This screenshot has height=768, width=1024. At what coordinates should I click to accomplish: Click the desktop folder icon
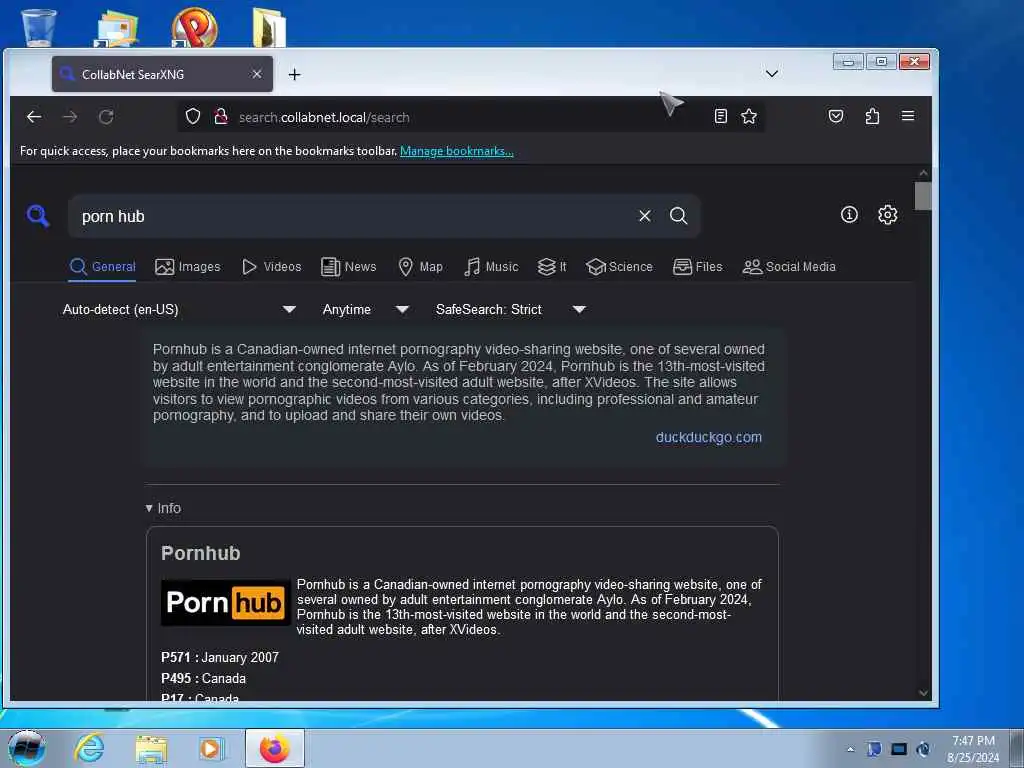269,27
